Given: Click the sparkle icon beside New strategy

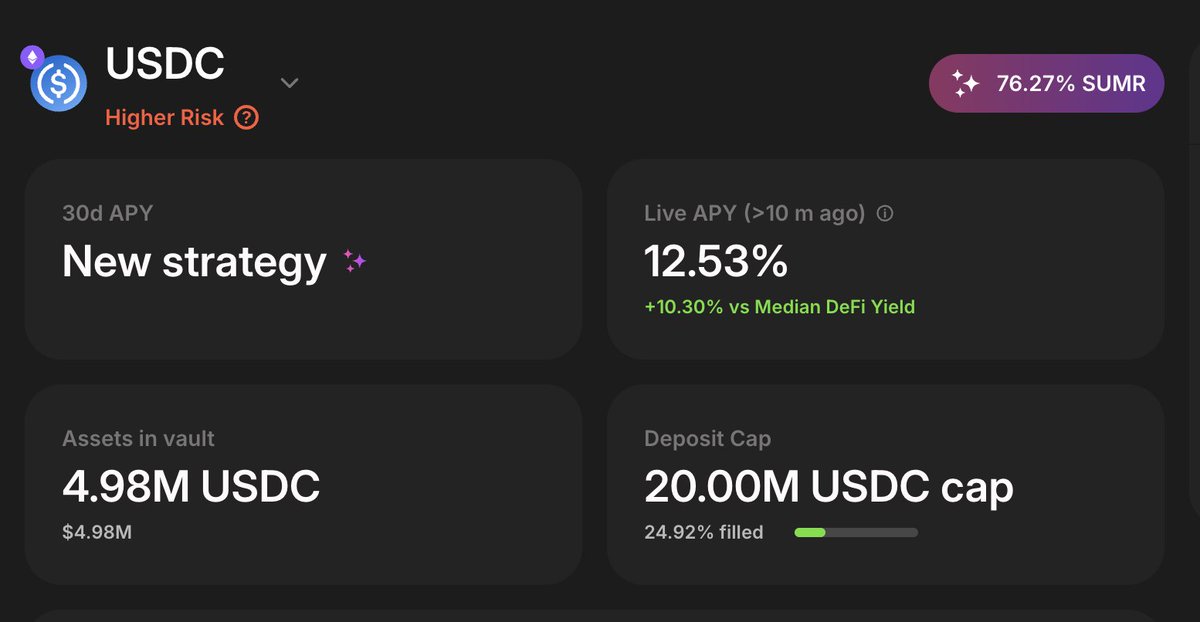Looking at the screenshot, I should pos(354,262).
